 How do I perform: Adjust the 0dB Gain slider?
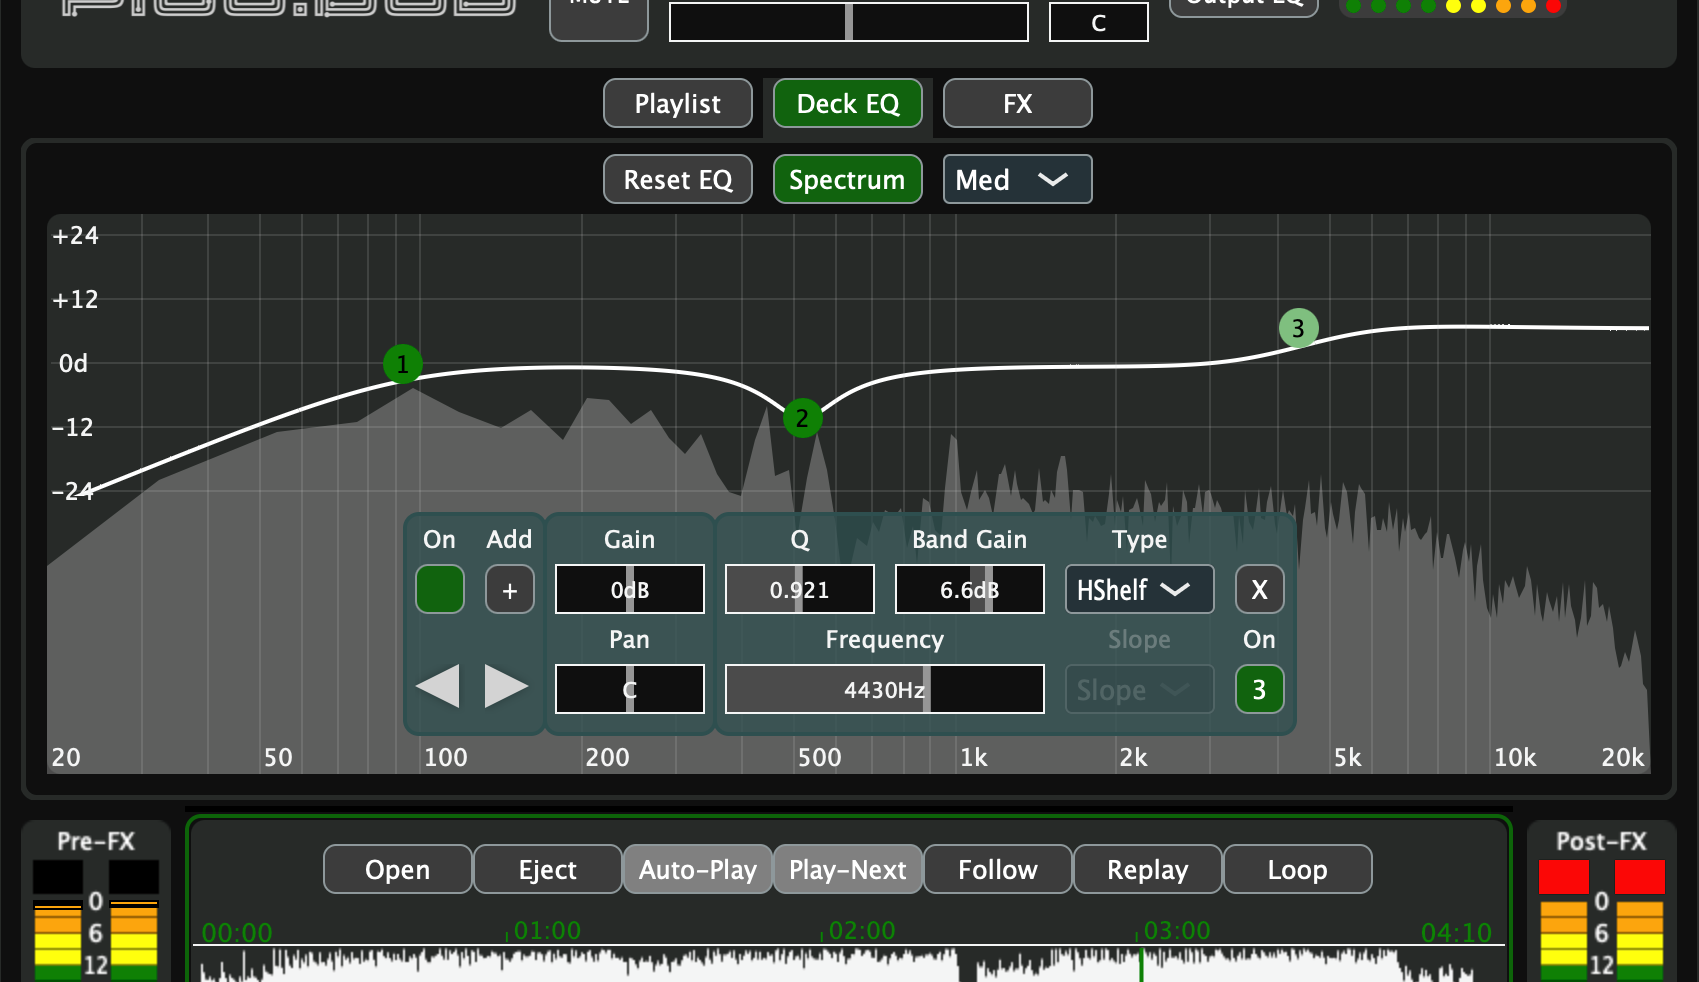630,589
